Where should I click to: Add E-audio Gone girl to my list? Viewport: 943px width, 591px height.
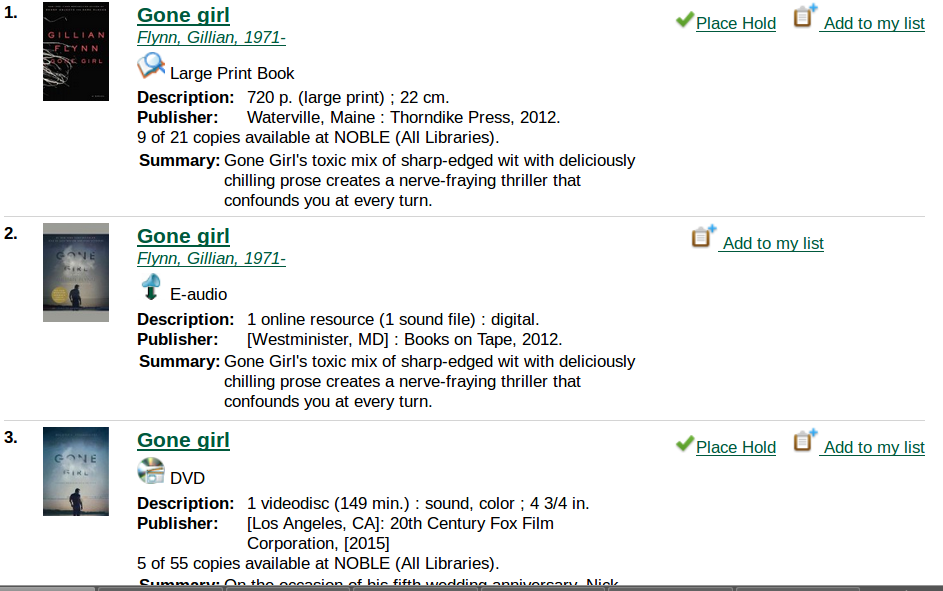pos(772,243)
